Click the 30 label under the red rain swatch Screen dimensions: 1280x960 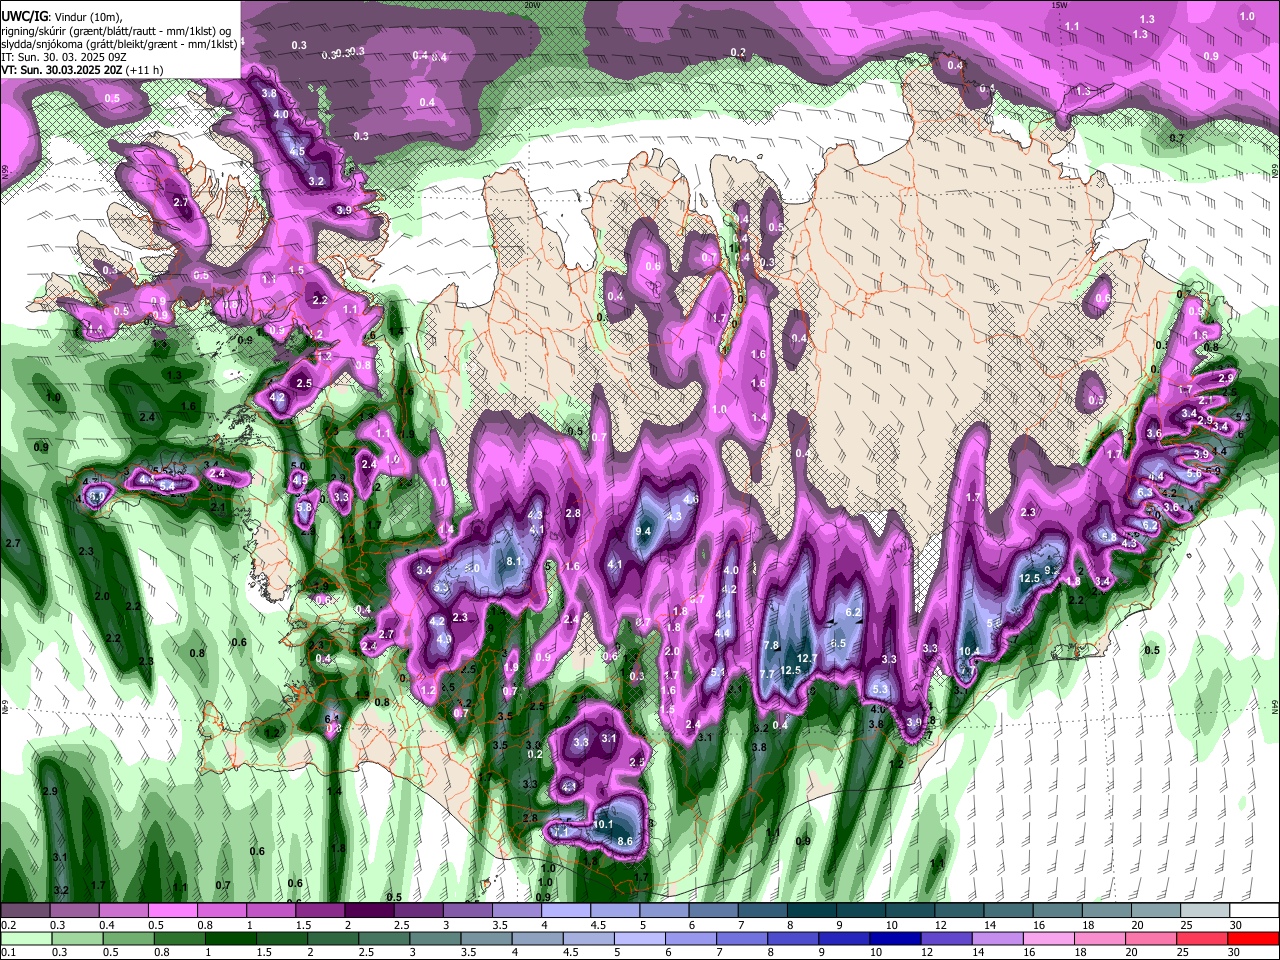tap(1236, 951)
